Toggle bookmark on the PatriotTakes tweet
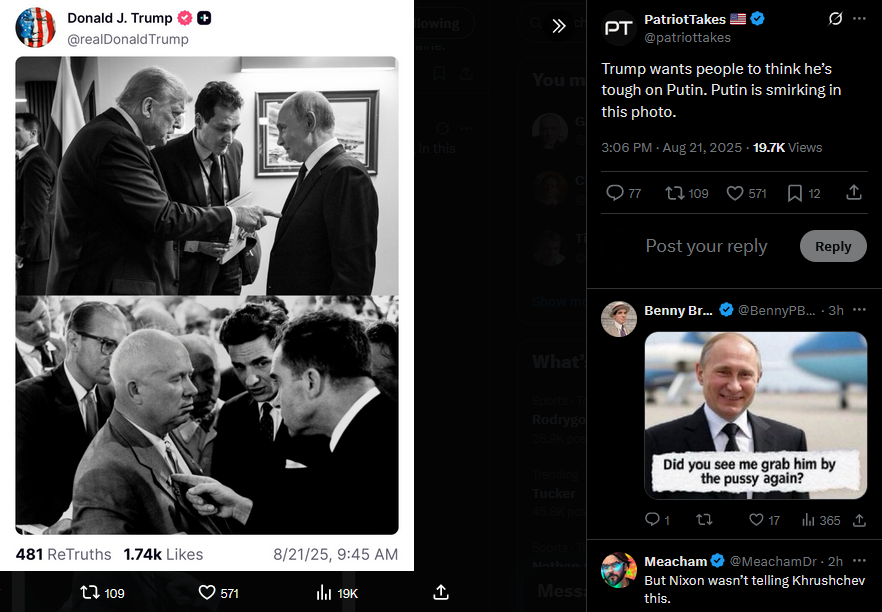 pyautogui.click(x=795, y=193)
